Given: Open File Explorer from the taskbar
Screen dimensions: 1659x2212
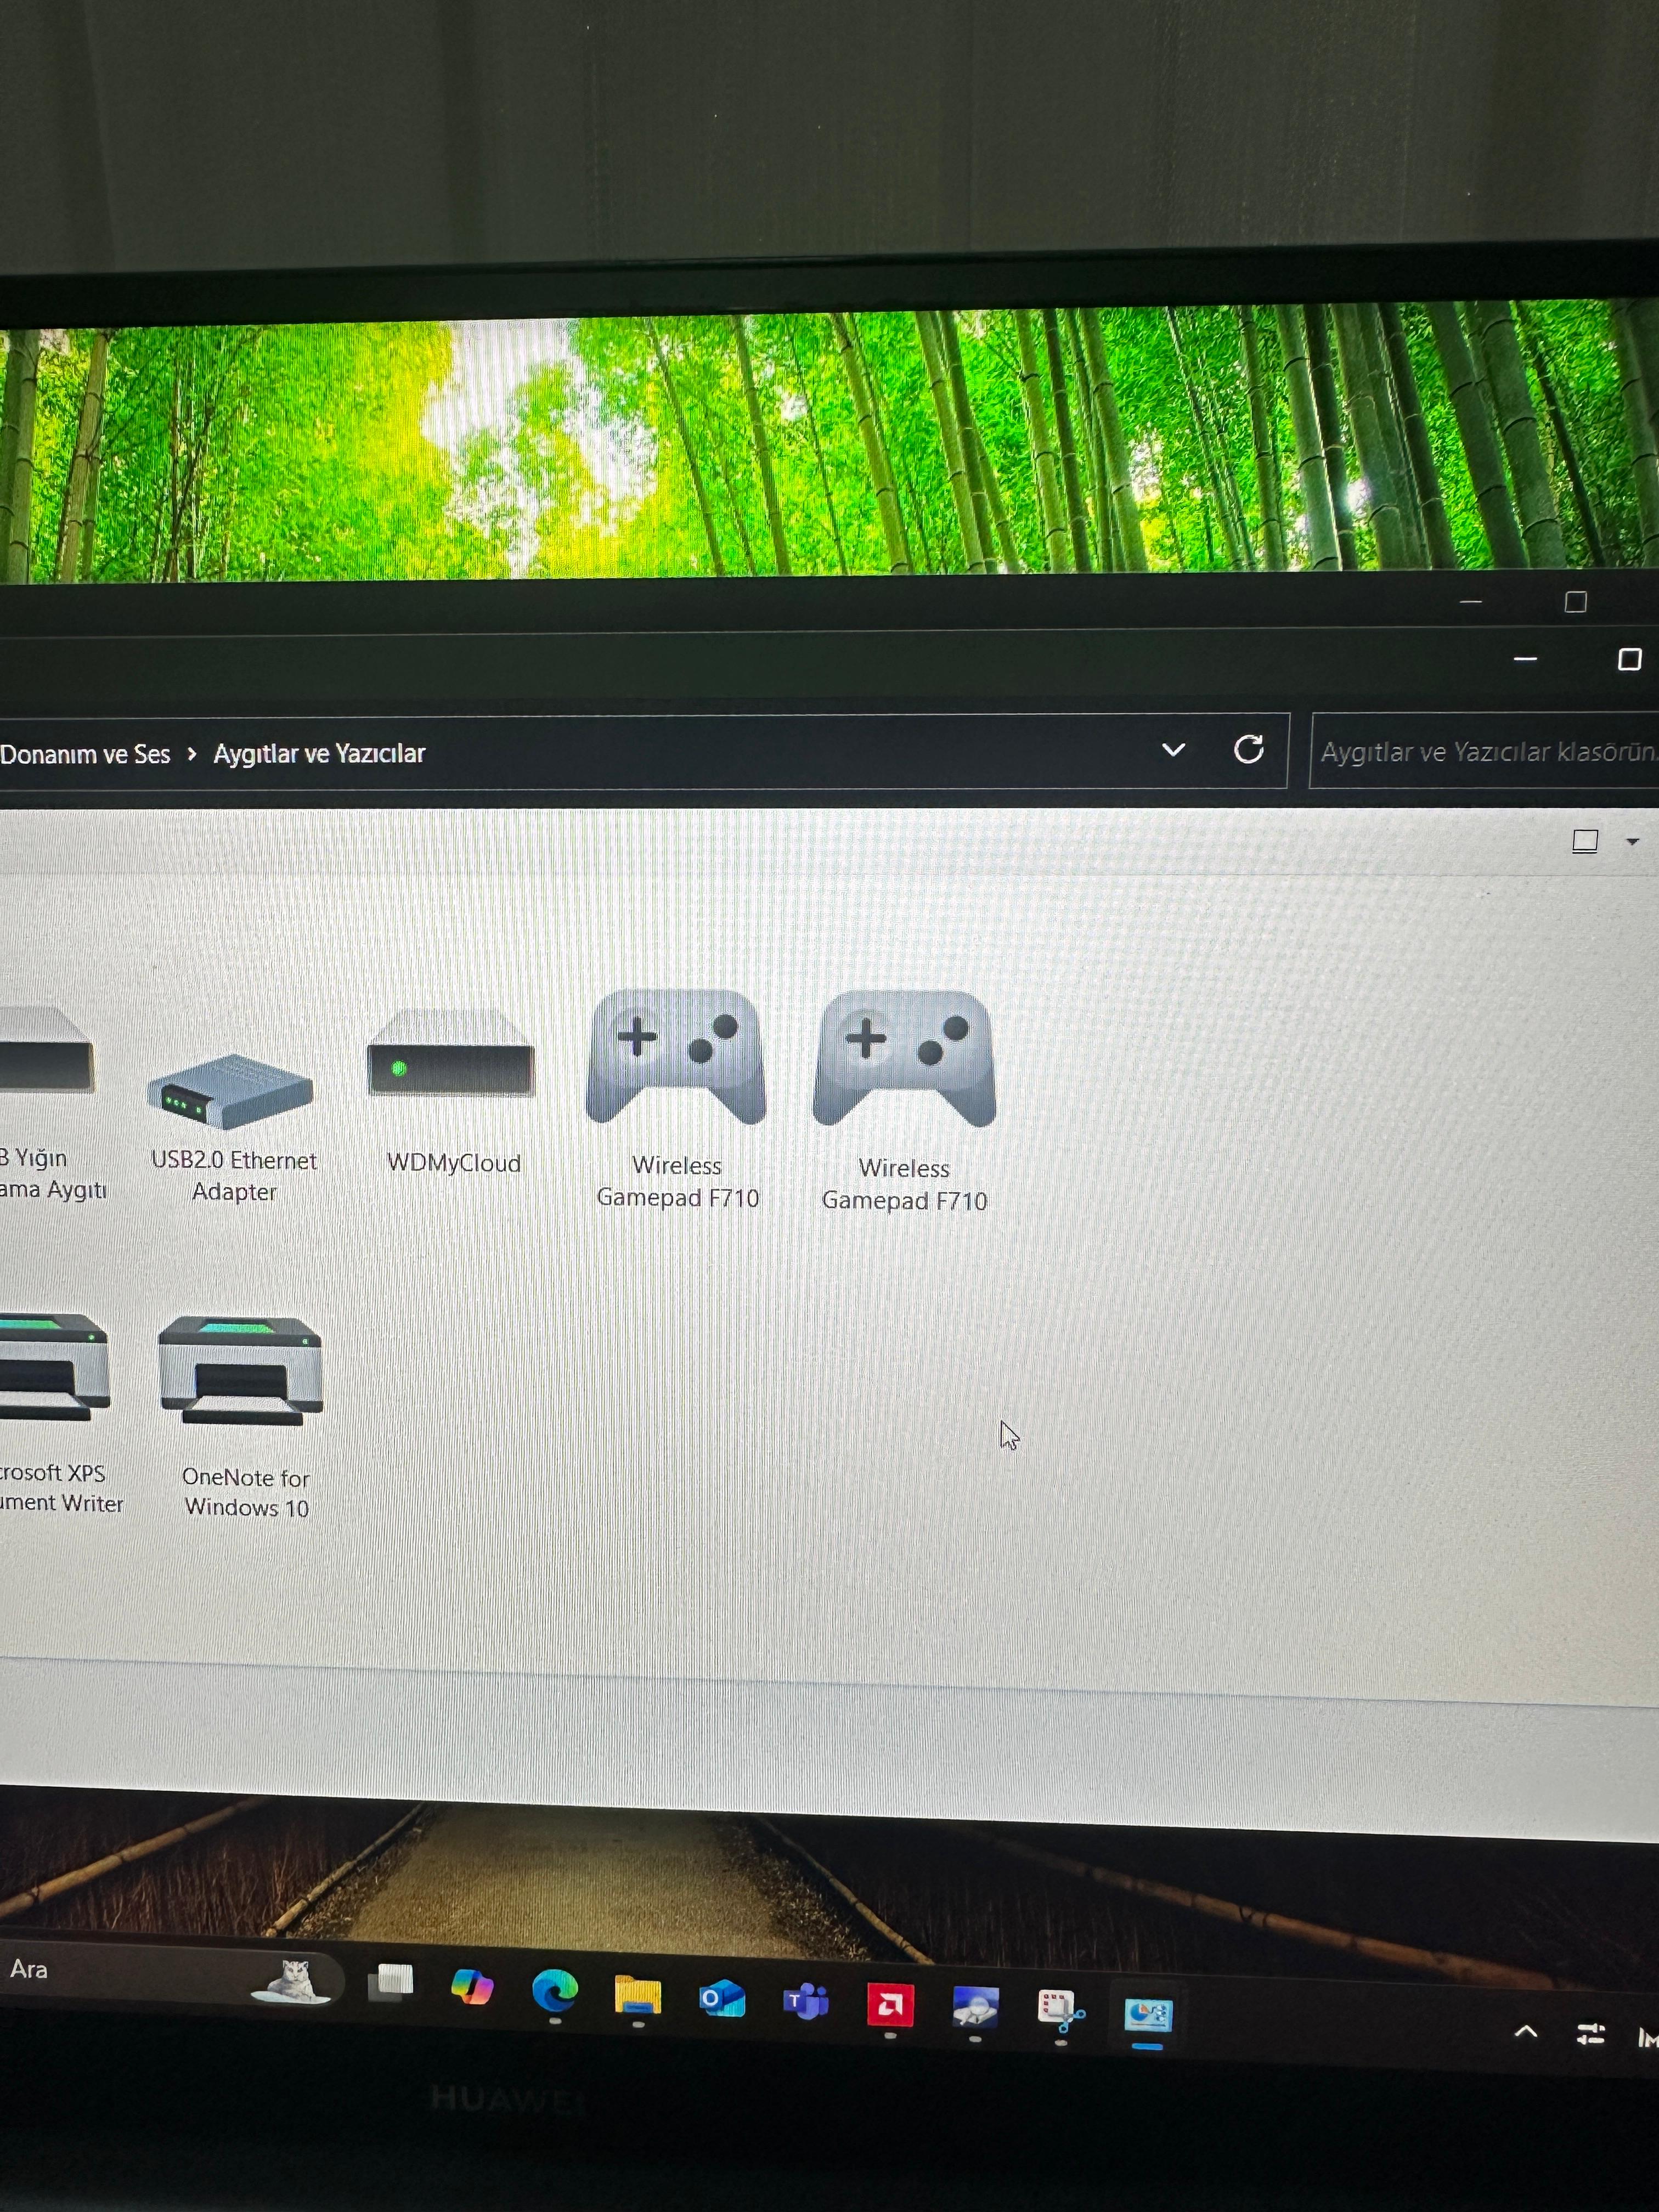Looking at the screenshot, I should coord(637,1995).
